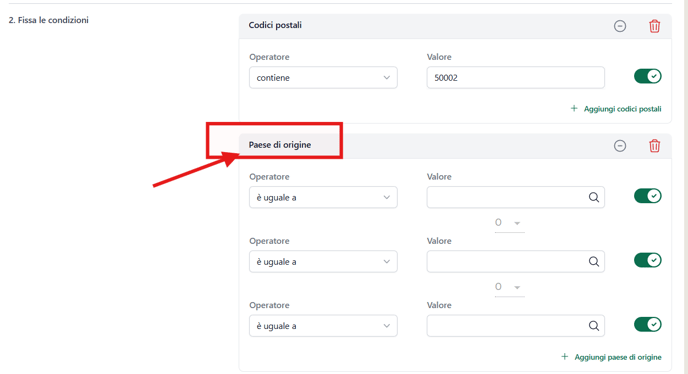688x374 pixels.
Task: Click plus icon beside Aggiungi codici postali
Action: click(x=574, y=108)
